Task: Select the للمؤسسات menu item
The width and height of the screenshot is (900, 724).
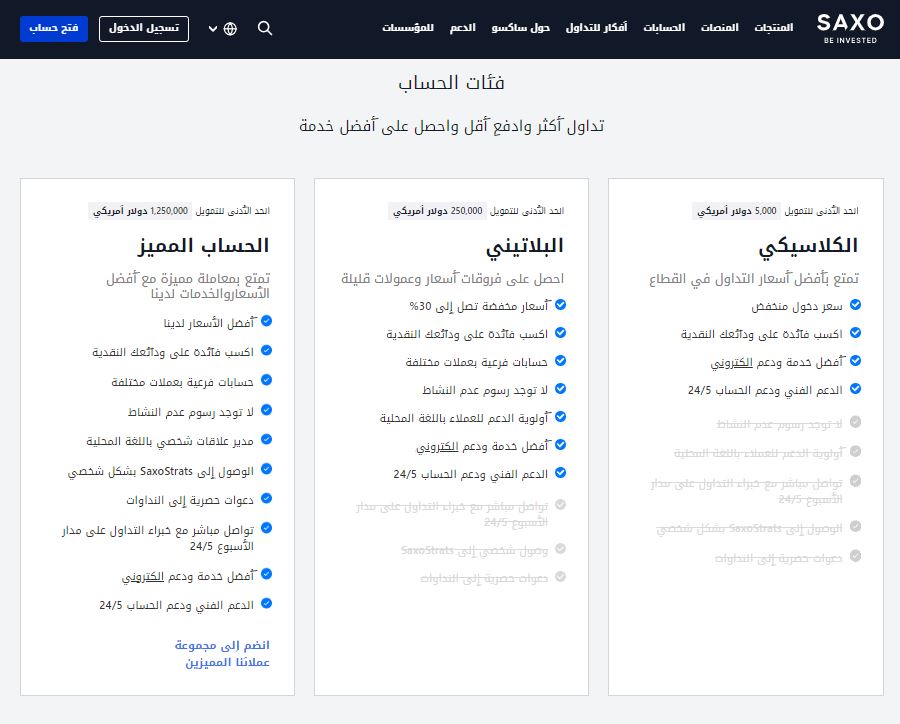Action: click(x=408, y=28)
